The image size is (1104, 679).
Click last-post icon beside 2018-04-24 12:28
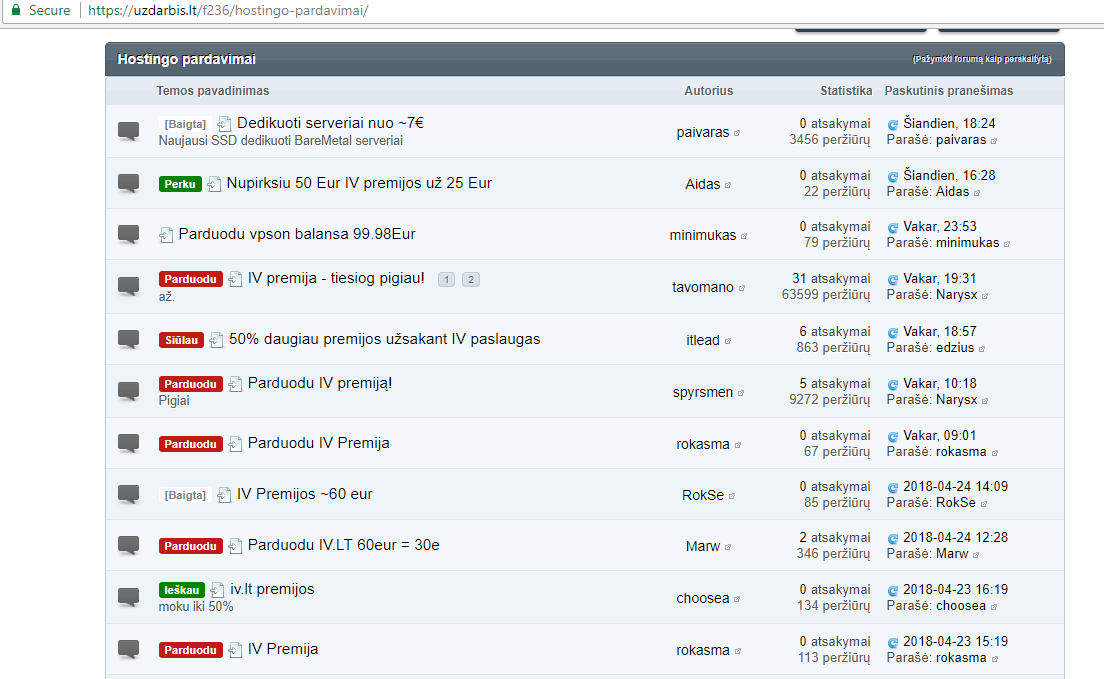click(893, 538)
